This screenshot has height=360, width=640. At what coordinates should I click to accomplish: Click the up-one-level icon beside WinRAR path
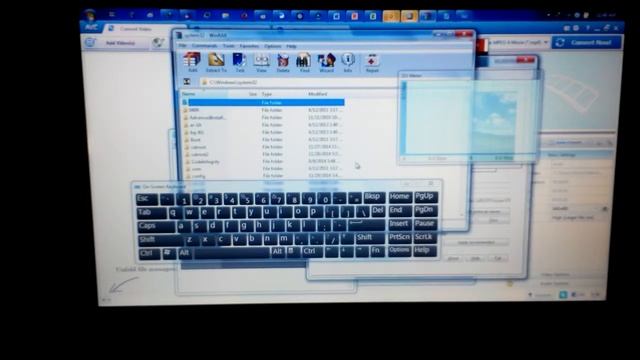tap(187, 82)
